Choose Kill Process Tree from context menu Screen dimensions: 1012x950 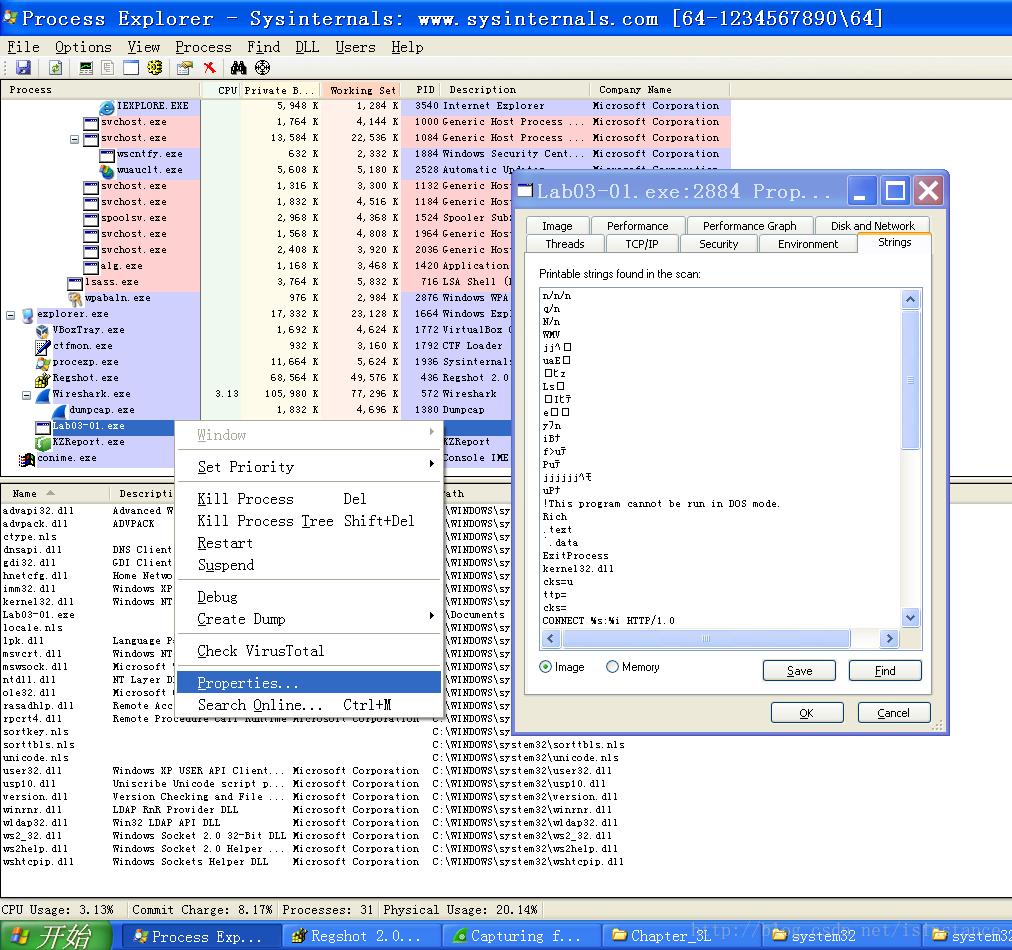coord(265,521)
